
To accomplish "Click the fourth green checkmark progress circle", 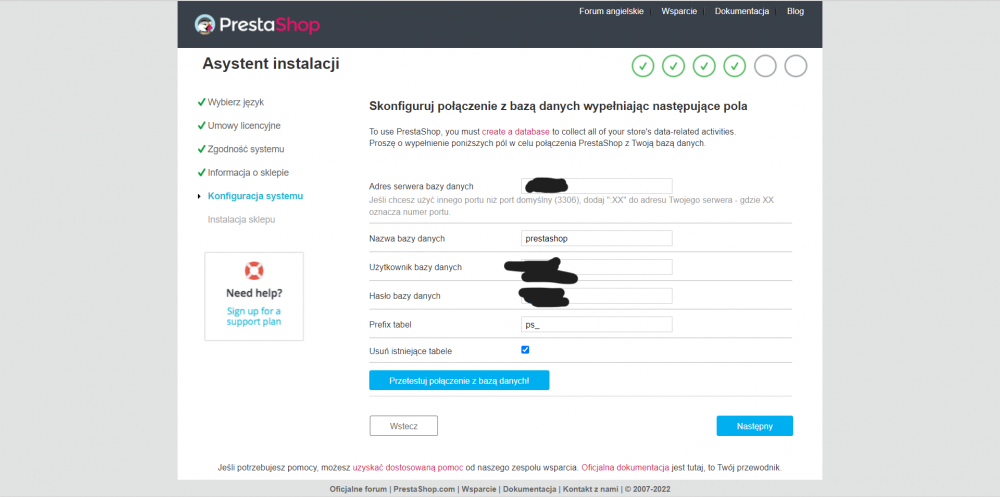I will [735, 66].
